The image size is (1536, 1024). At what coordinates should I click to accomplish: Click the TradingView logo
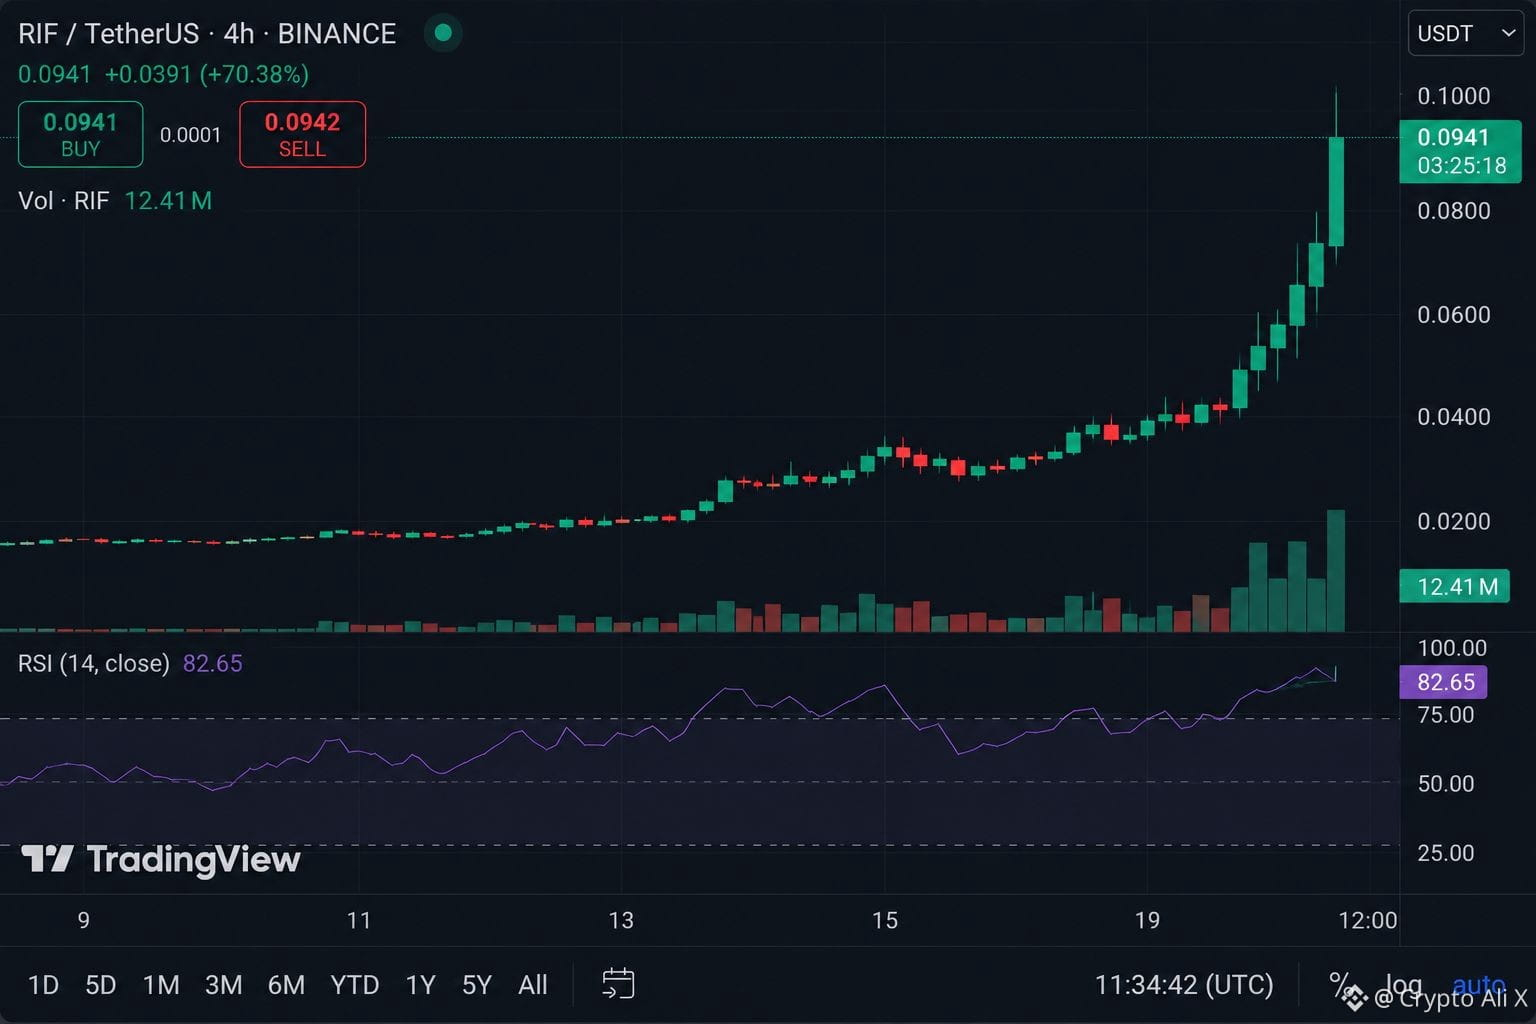[x=161, y=859]
